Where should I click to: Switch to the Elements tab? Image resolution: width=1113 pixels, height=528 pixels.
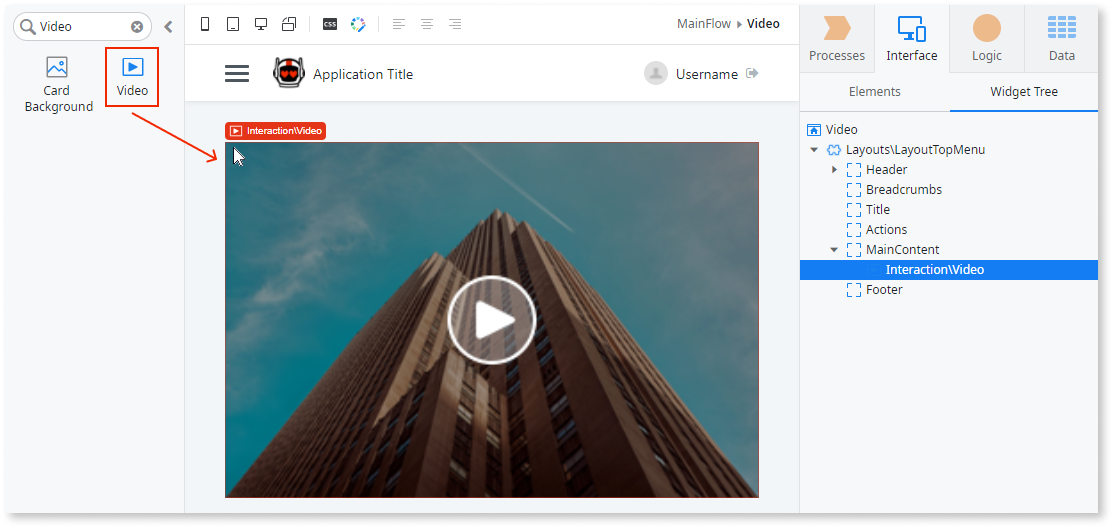[x=874, y=92]
